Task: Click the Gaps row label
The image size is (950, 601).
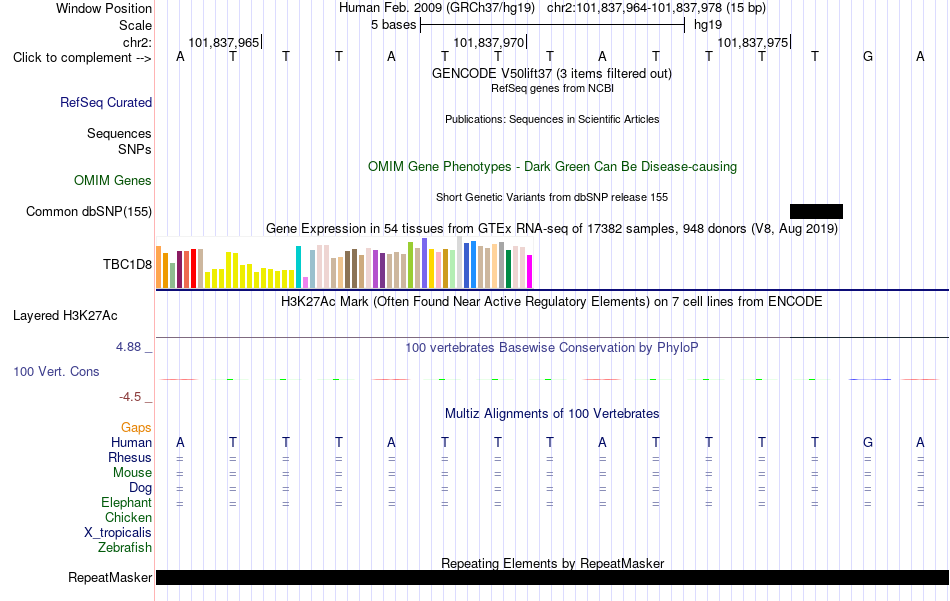Action: (136, 428)
